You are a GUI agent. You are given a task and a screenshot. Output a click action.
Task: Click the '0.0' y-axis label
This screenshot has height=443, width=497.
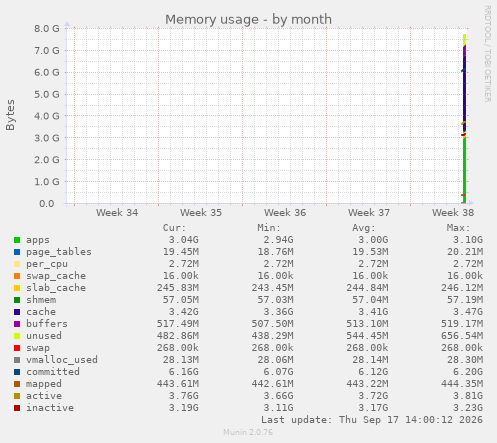(47, 203)
